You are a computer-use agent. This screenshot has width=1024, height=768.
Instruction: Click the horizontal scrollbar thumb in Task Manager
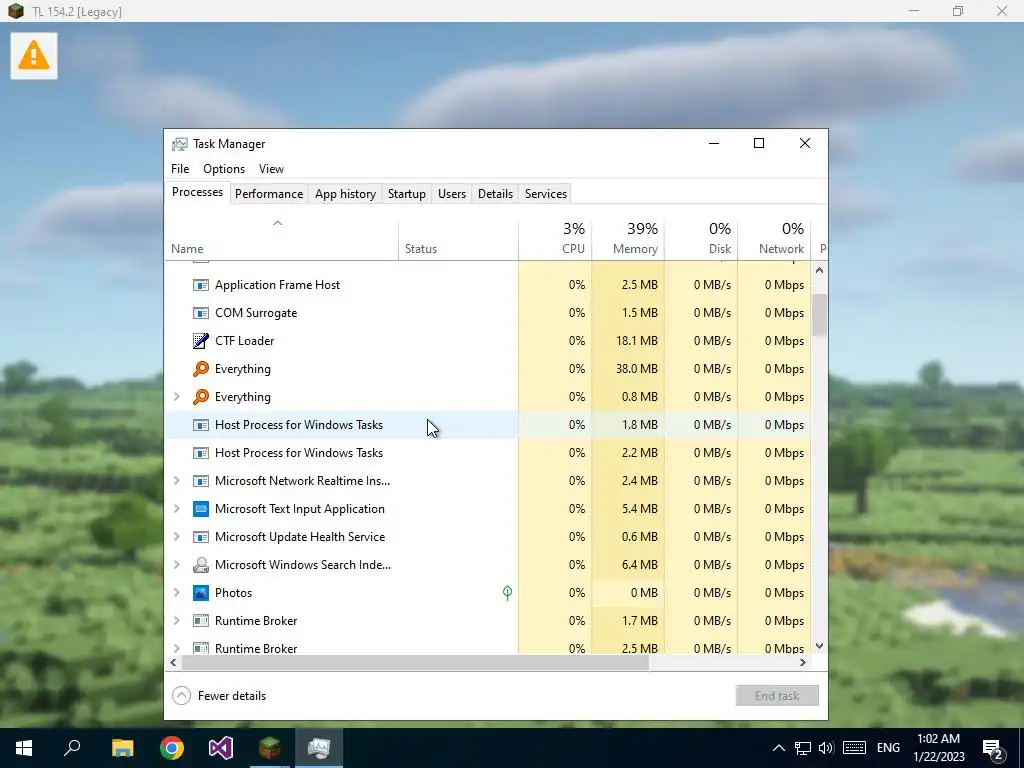pyautogui.click(x=416, y=663)
